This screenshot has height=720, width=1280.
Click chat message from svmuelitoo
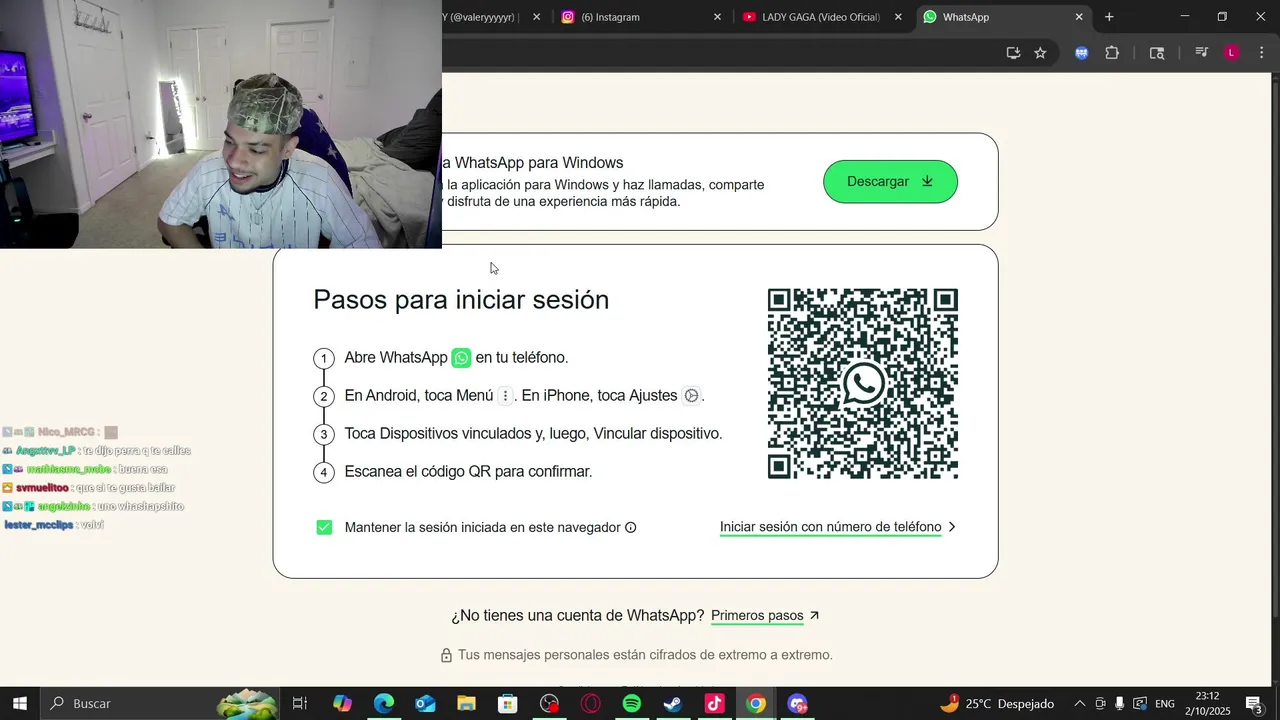coord(88,488)
